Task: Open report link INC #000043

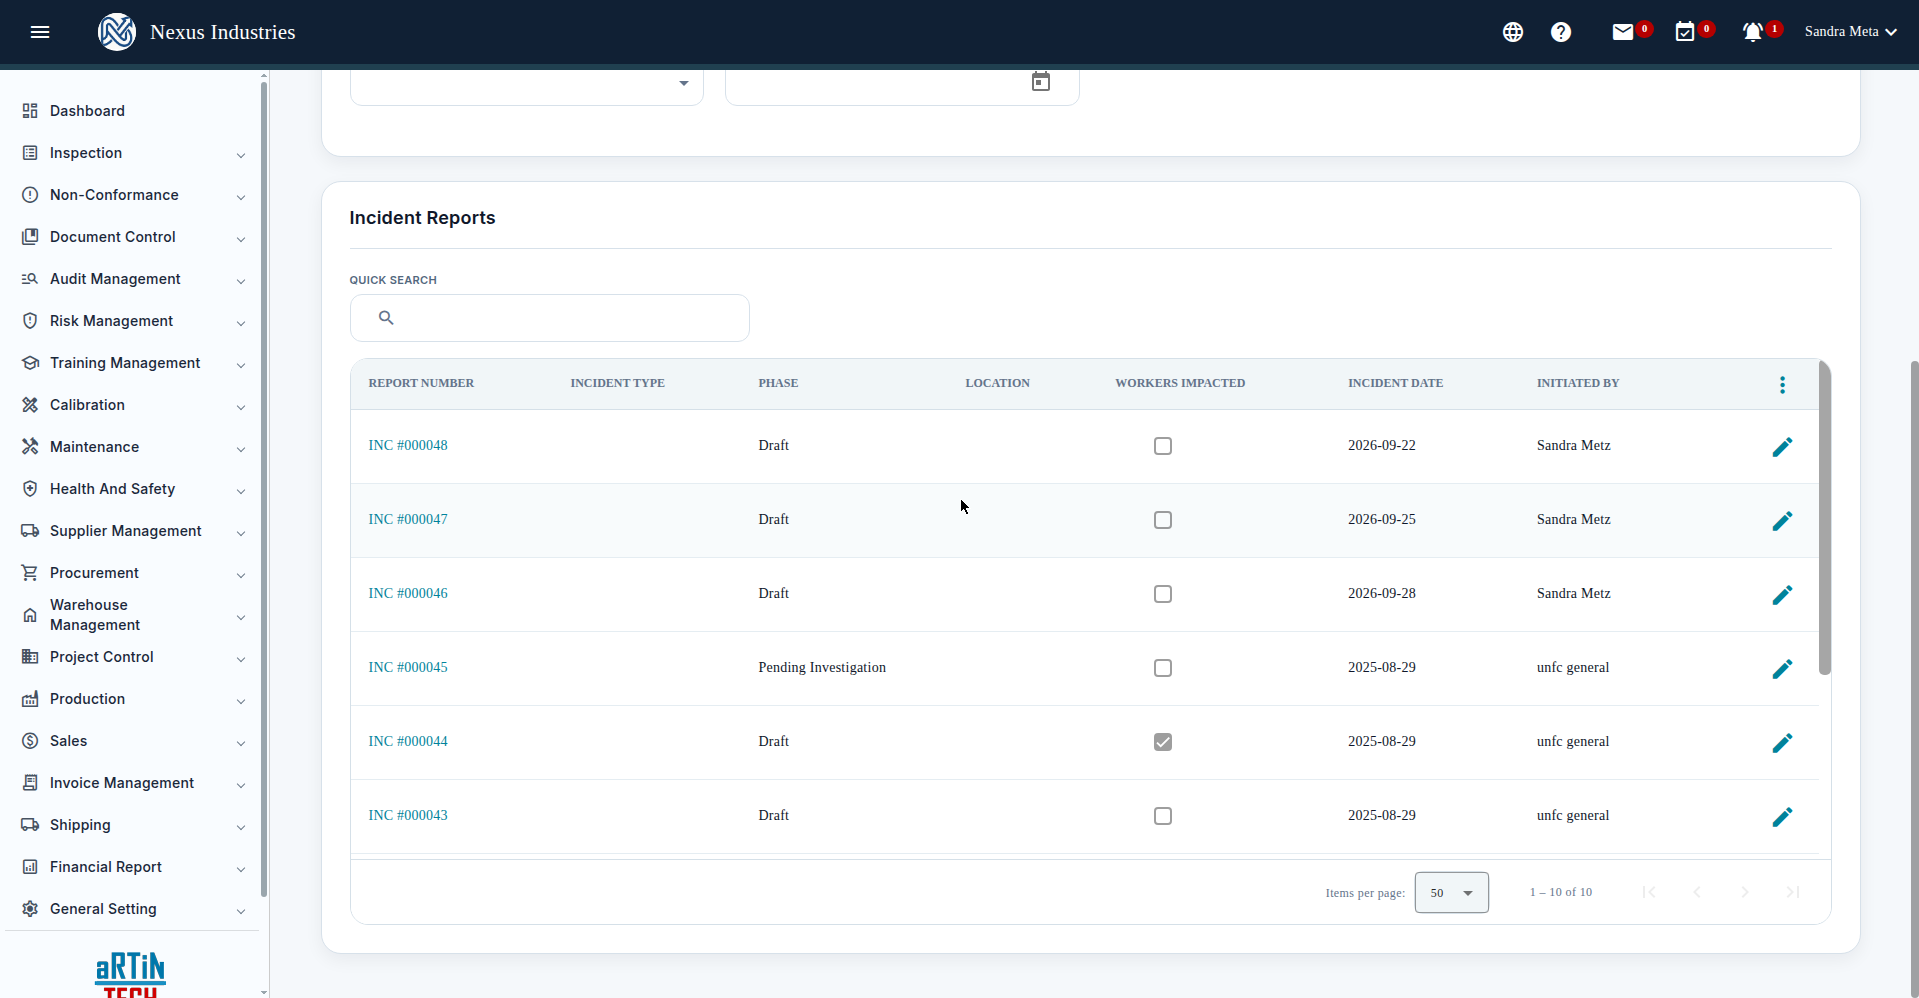Action: click(x=408, y=816)
